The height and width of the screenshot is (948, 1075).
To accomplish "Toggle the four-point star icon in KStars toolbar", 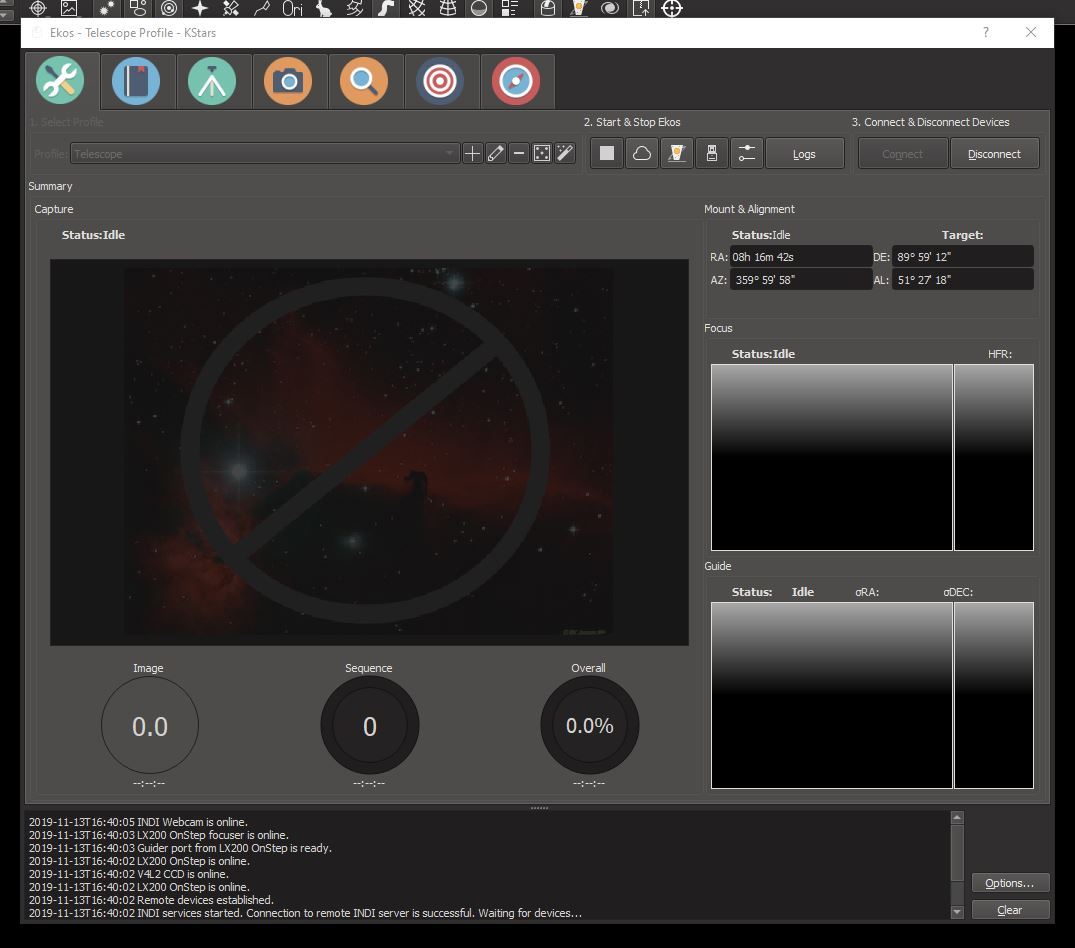I will (200, 8).
